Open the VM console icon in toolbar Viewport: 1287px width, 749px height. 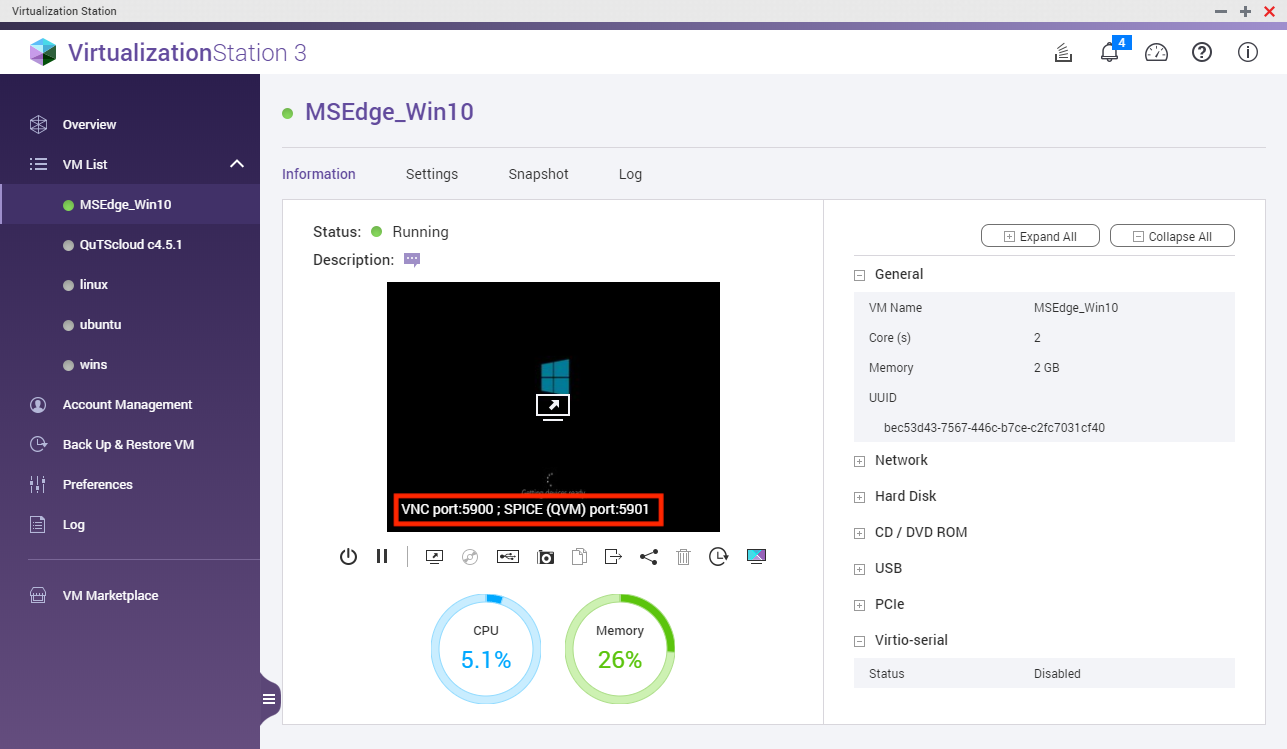click(x=434, y=557)
